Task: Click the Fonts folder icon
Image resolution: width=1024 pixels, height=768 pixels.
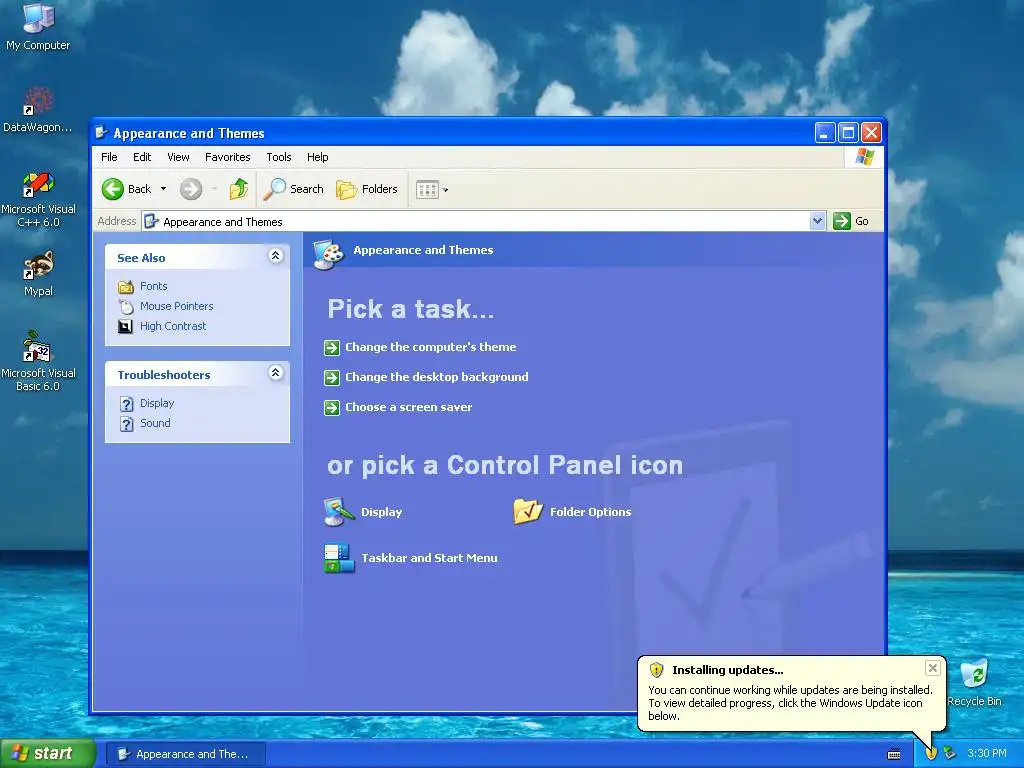Action: click(x=126, y=287)
